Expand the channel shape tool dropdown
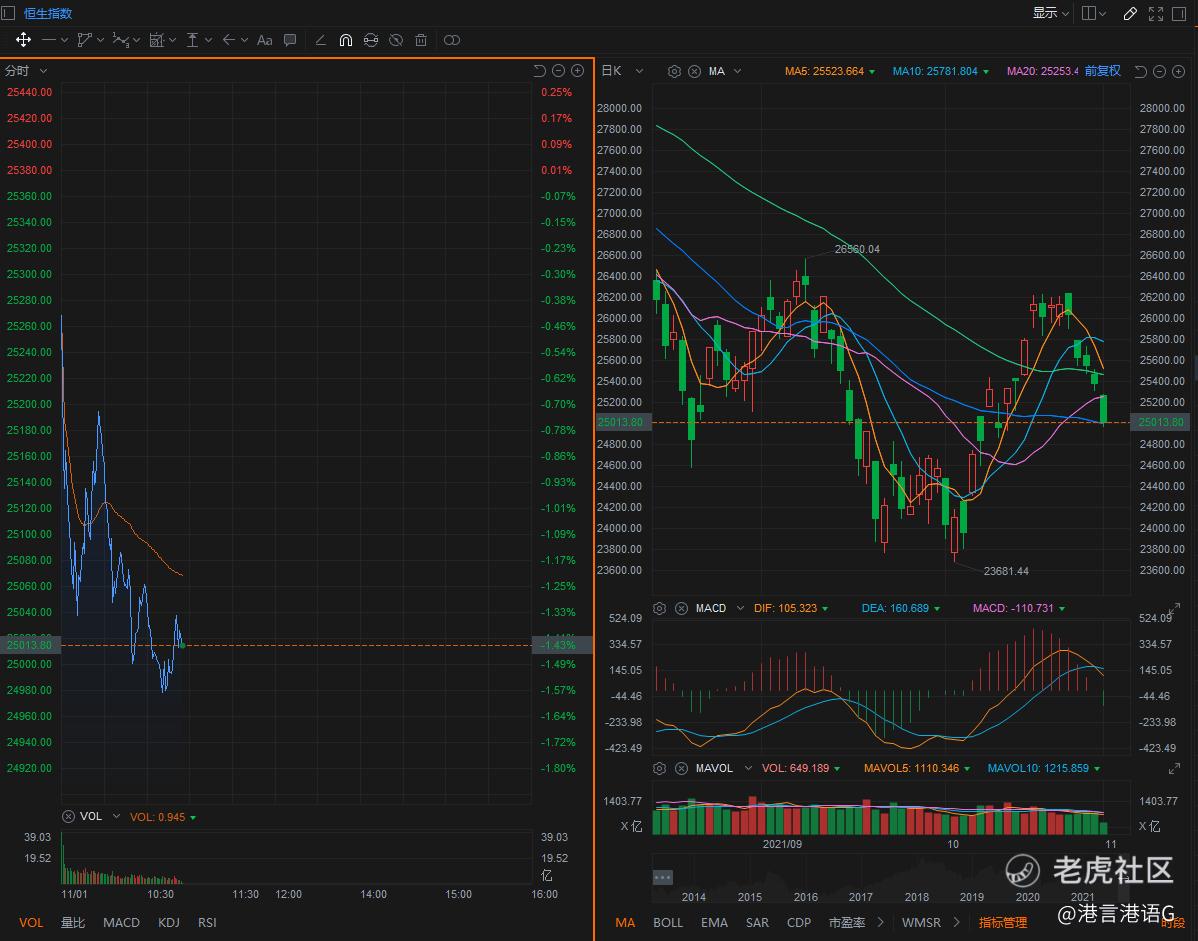This screenshot has width=1198, height=941. (x=100, y=40)
